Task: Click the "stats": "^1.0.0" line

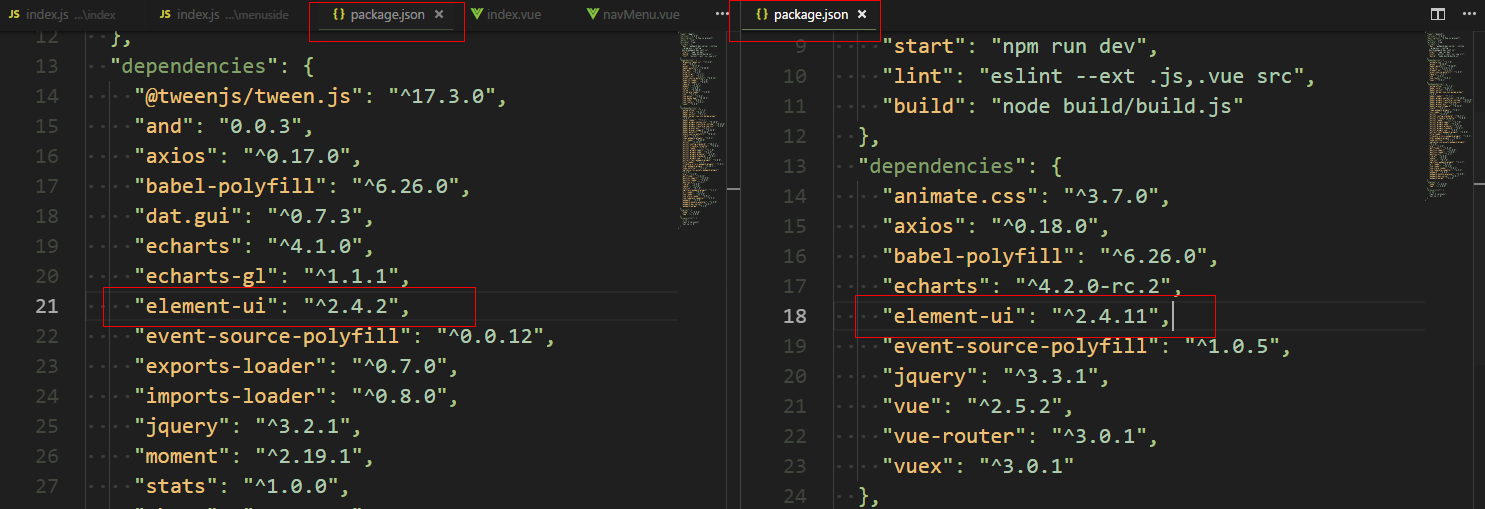Action: tap(241, 486)
